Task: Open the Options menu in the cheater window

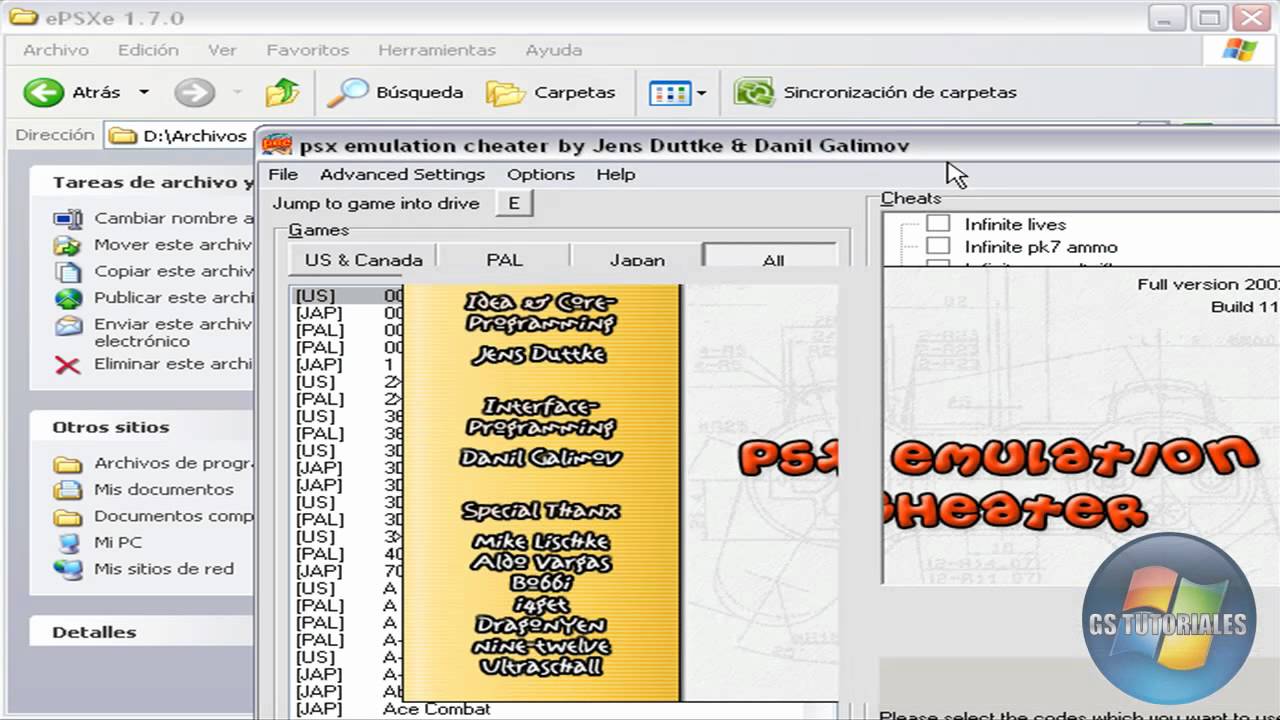Action: [x=540, y=174]
